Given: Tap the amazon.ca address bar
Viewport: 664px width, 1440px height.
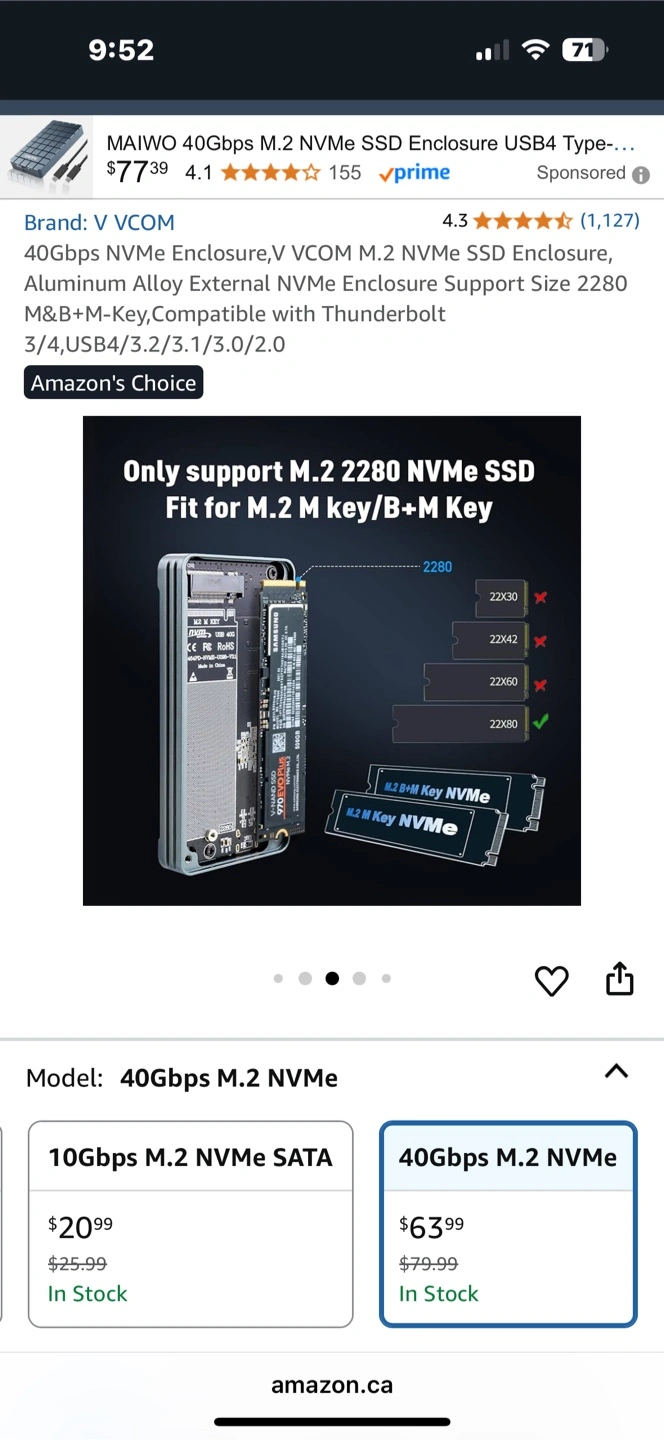Looking at the screenshot, I should coord(332,1385).
